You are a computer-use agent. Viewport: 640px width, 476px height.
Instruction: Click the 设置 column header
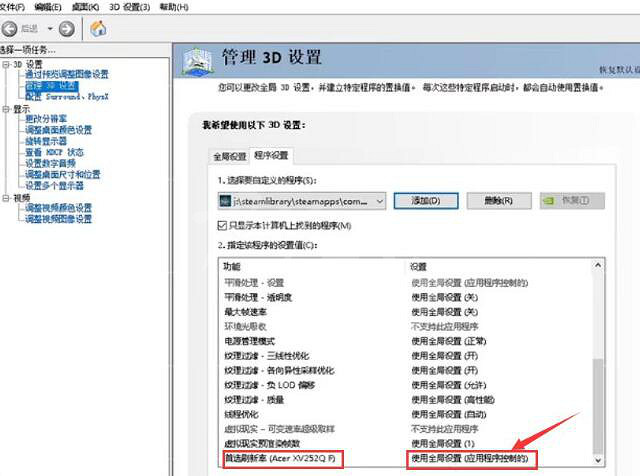click(x=418, y=267)
